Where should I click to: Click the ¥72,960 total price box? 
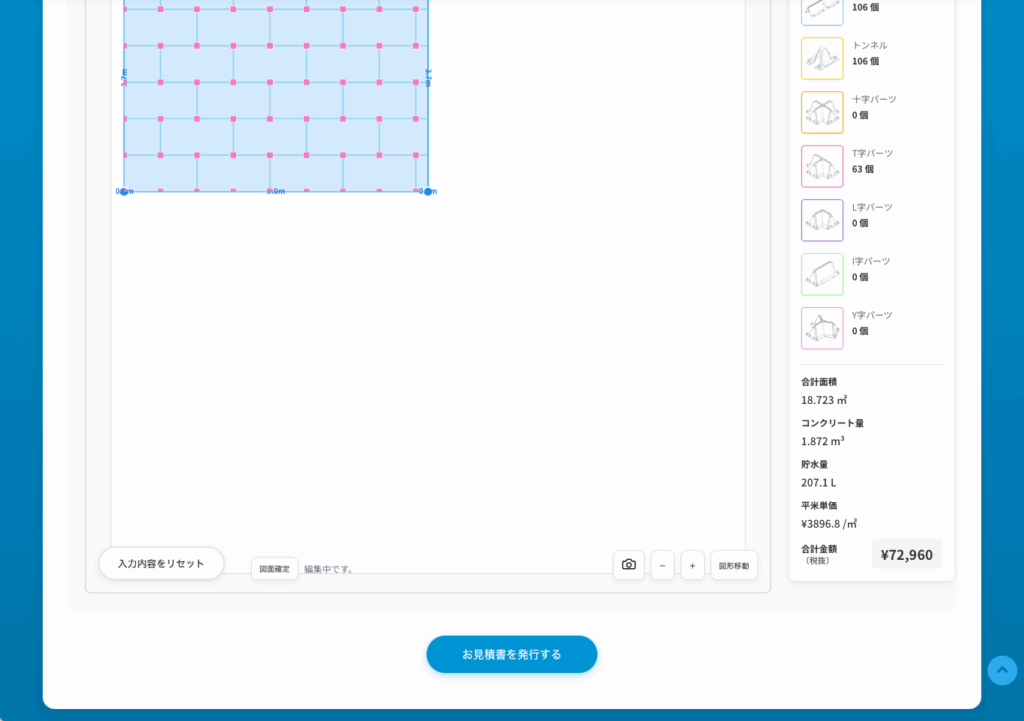click(x=906, y=554)
